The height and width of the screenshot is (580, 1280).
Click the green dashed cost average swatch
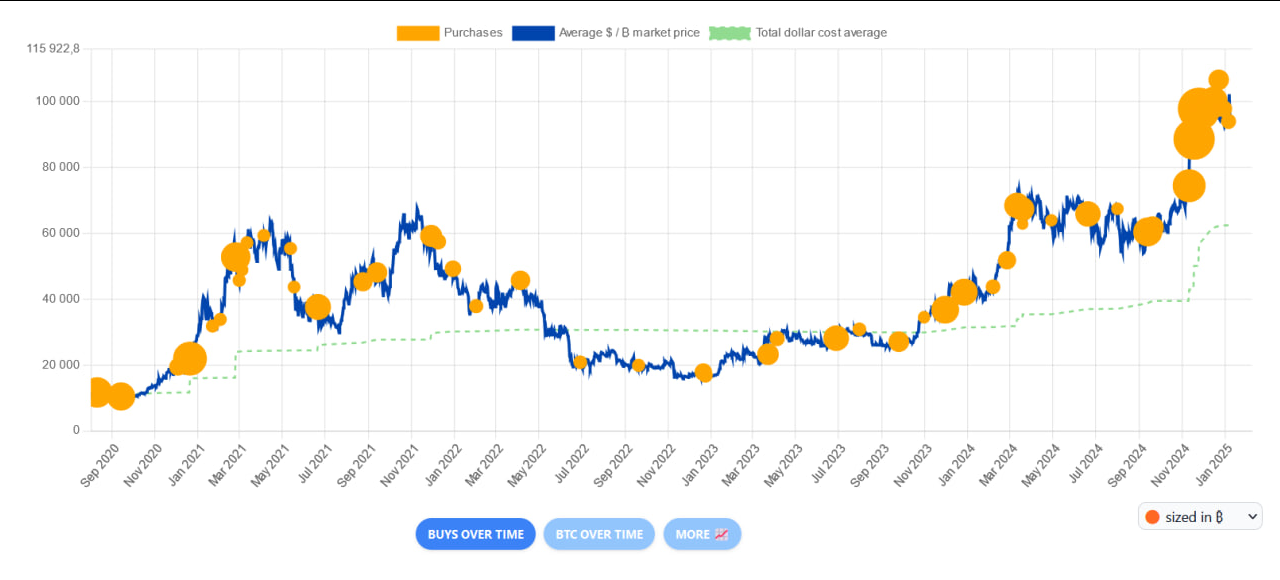coord(729,33)
